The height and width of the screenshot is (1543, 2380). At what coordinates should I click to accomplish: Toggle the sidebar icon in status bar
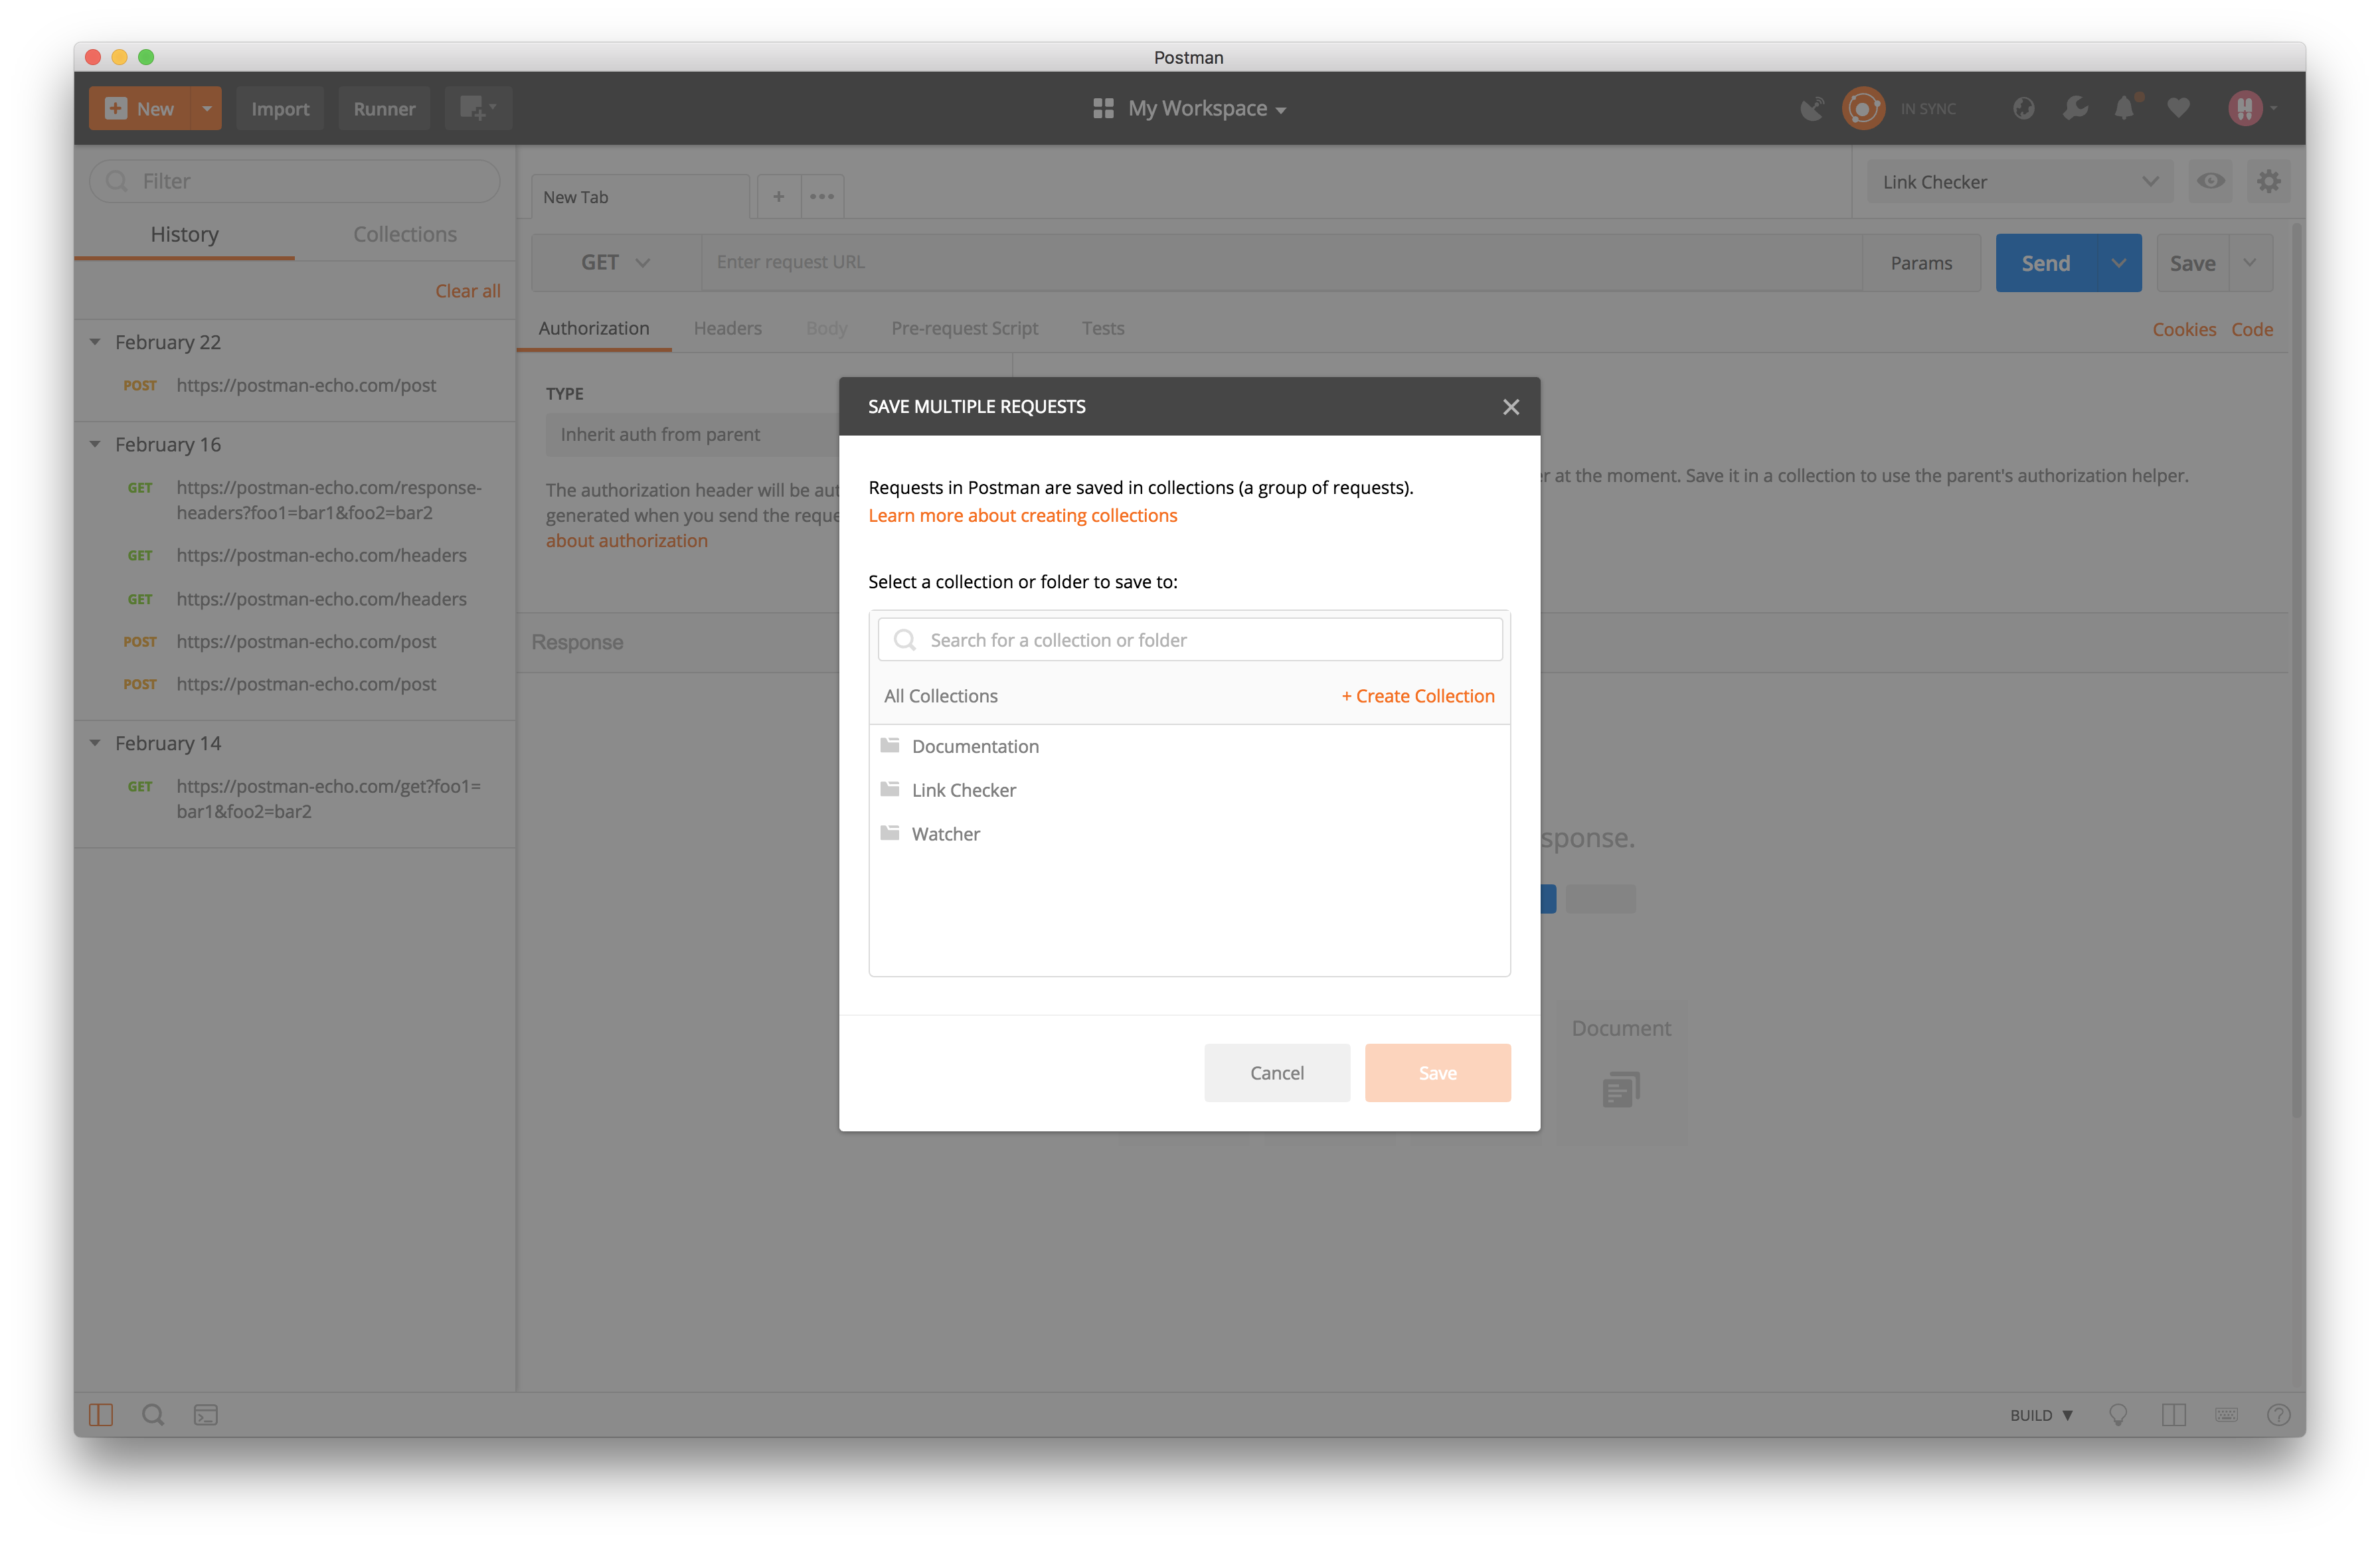(x=101, y=1414)
